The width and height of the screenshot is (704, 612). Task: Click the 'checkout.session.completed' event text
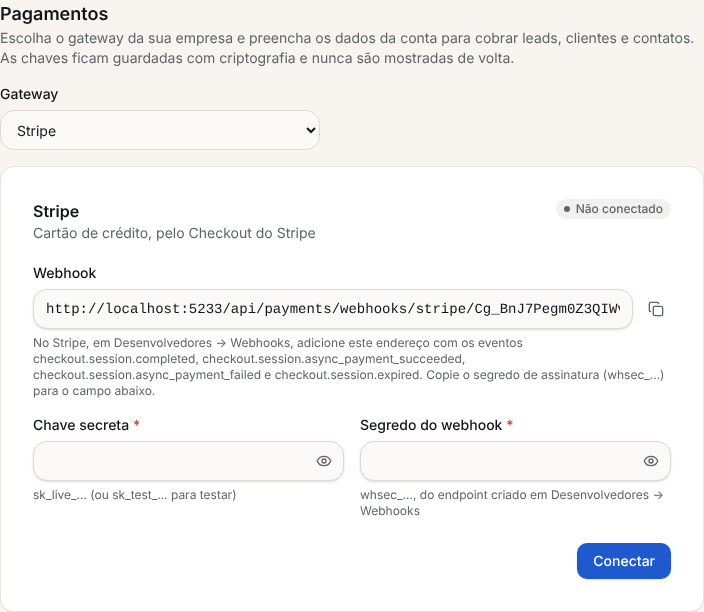coord(114,359)
